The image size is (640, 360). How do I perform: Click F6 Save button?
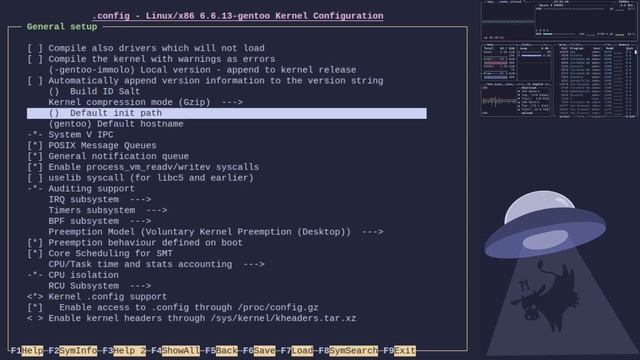(x=259, y=351)
